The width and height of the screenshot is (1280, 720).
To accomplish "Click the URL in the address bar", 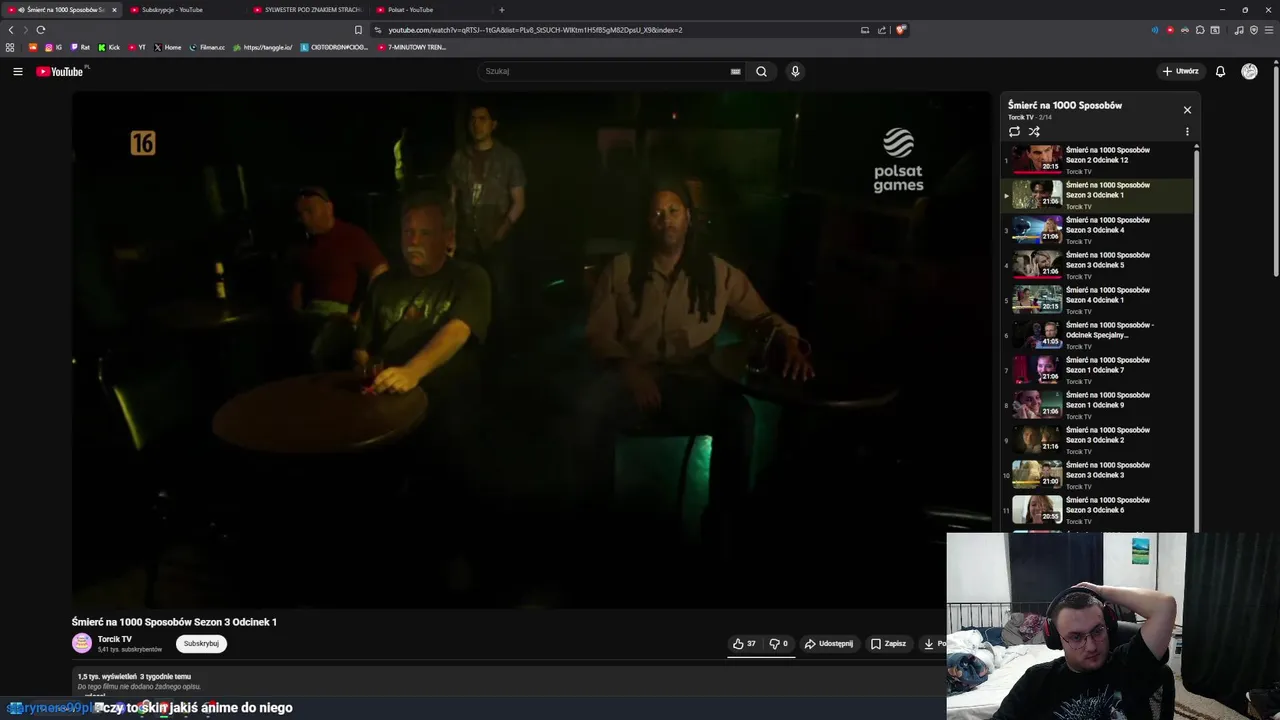I will coord(535,30).
